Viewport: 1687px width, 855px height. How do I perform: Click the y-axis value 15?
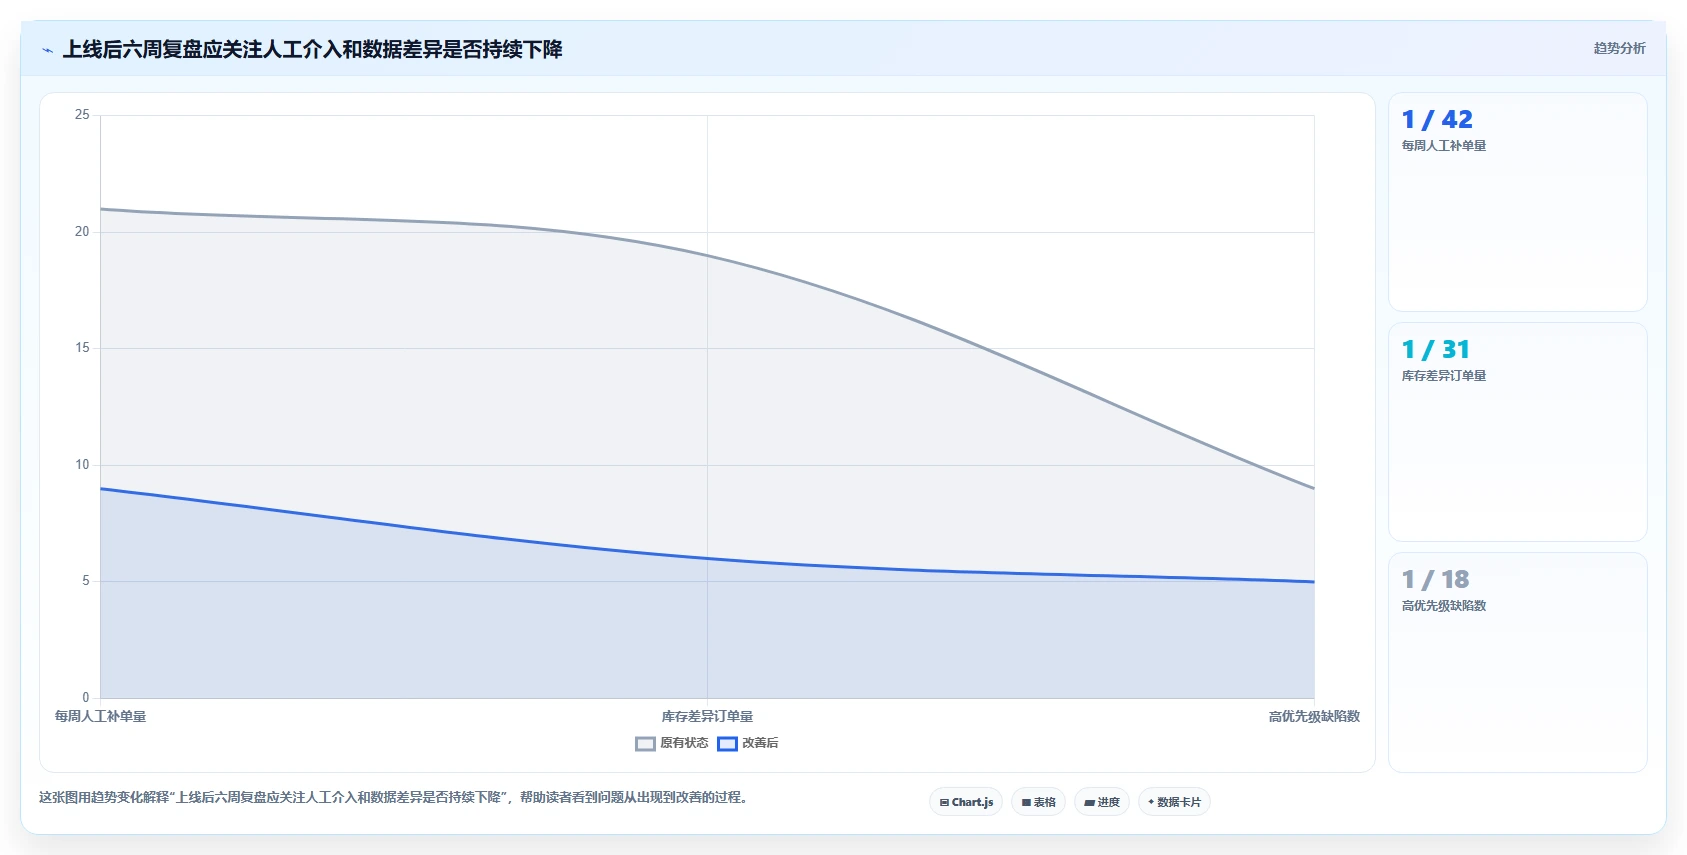click(82, 348)
